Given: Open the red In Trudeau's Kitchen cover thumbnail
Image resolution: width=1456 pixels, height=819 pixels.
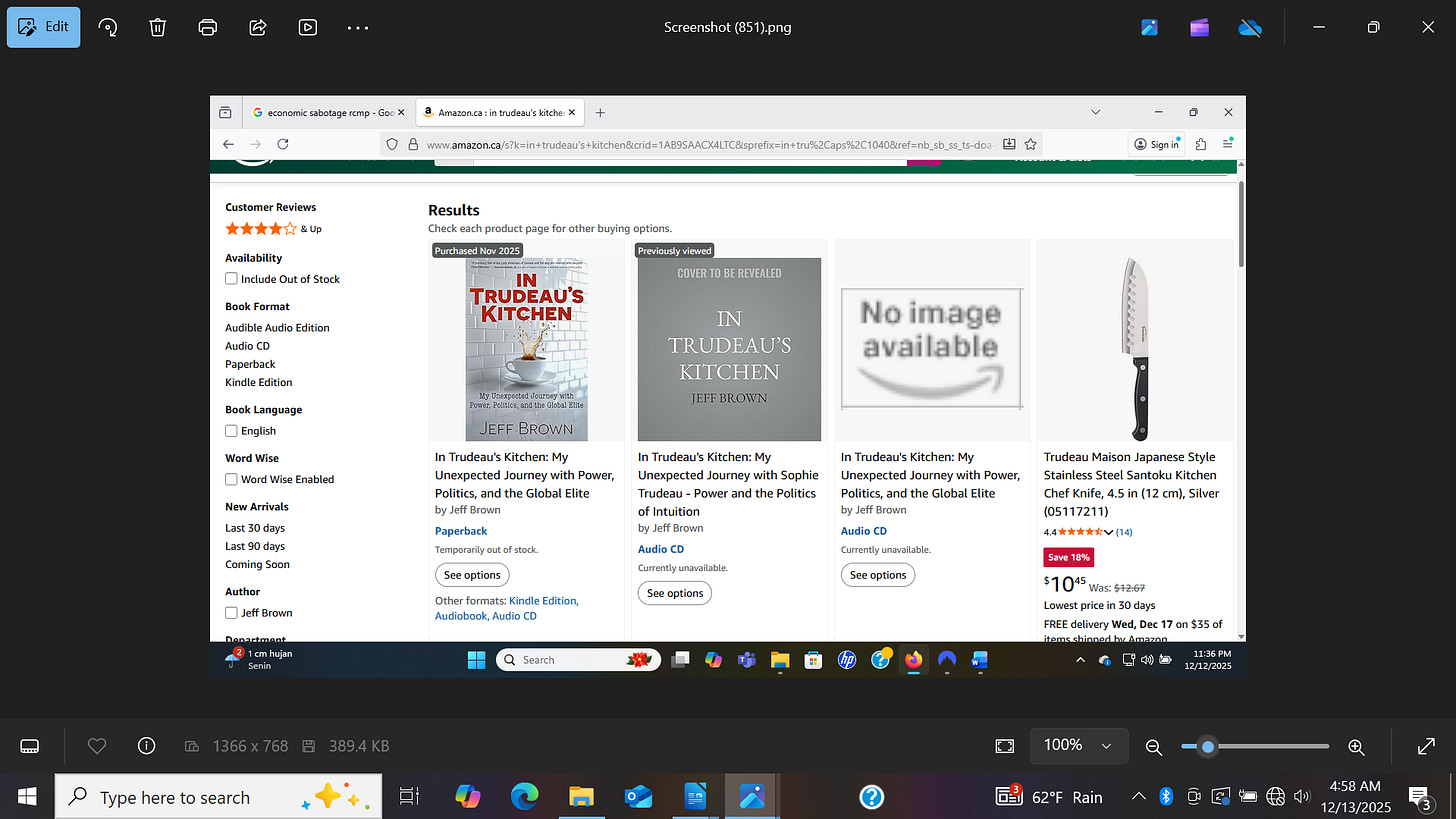Looking at the screenshot, I should (526, 349).
